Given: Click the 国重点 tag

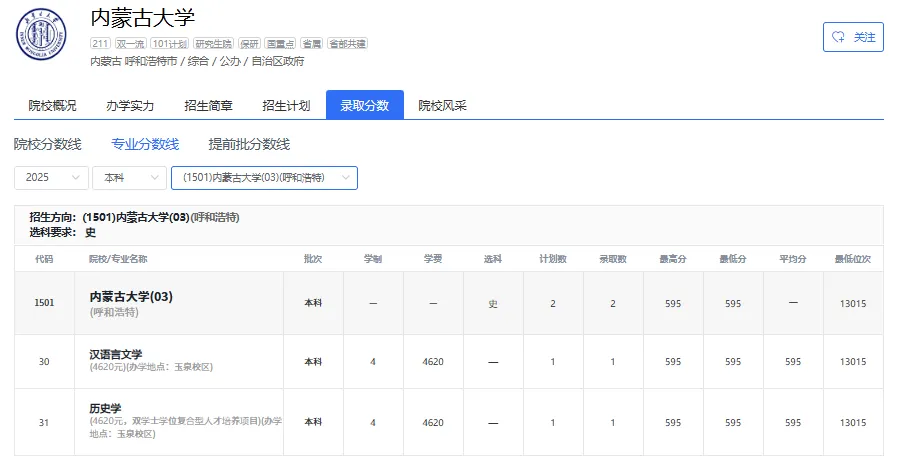Looking at the screenshot, I should point(280,43).
